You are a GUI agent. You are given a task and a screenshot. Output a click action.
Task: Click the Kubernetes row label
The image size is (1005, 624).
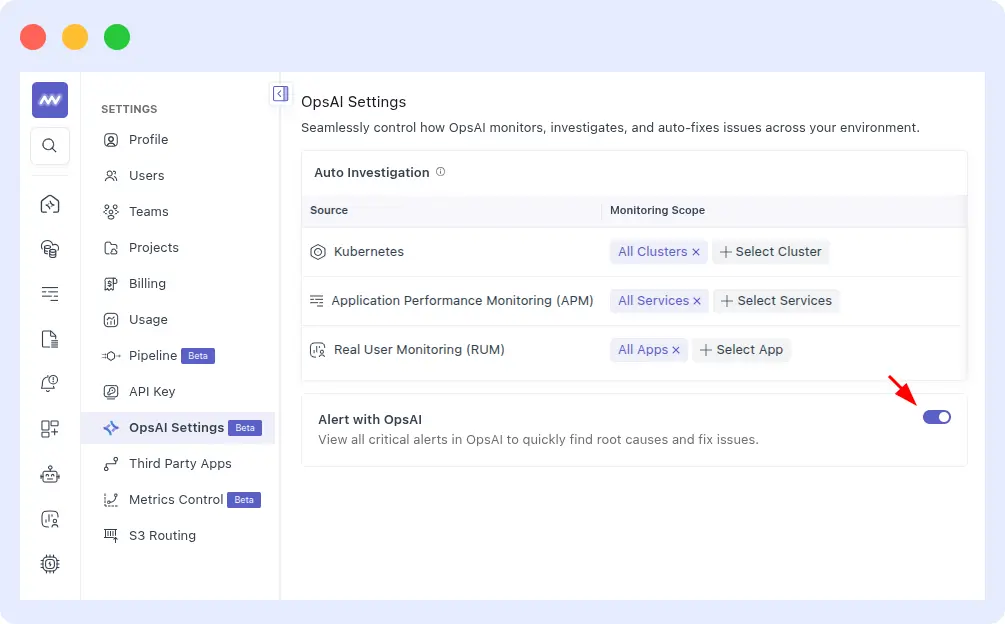[369, 252]
